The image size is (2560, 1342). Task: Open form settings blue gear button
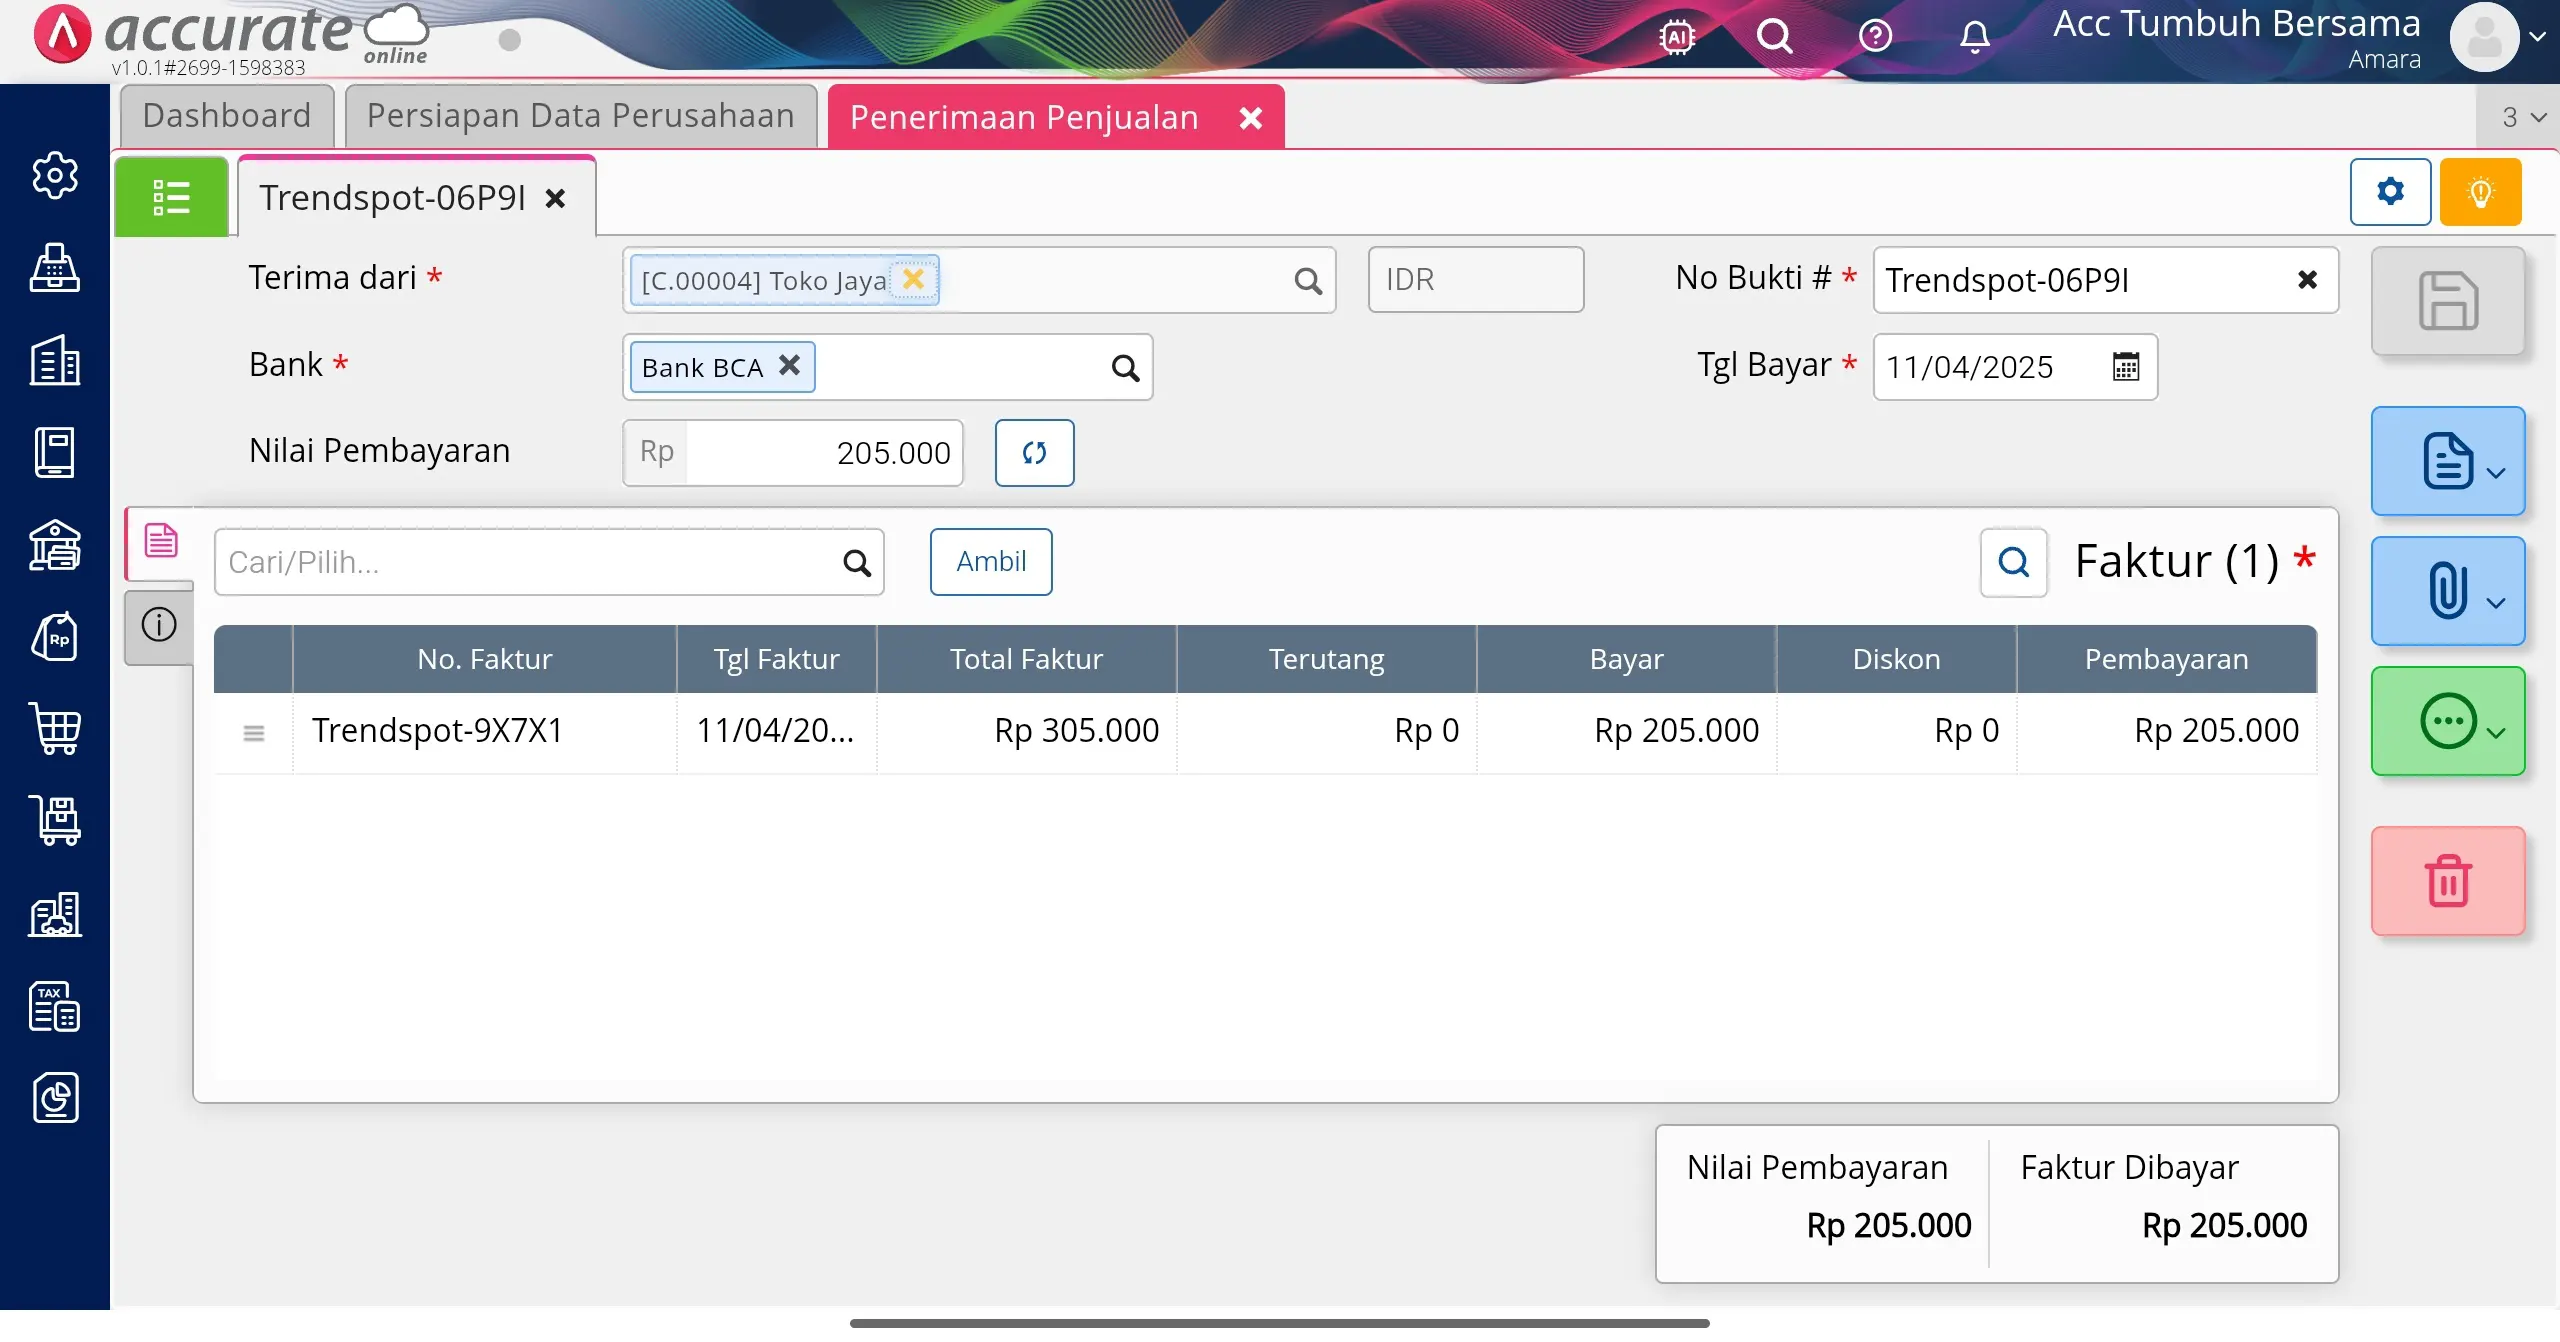tap(2390, 191)
